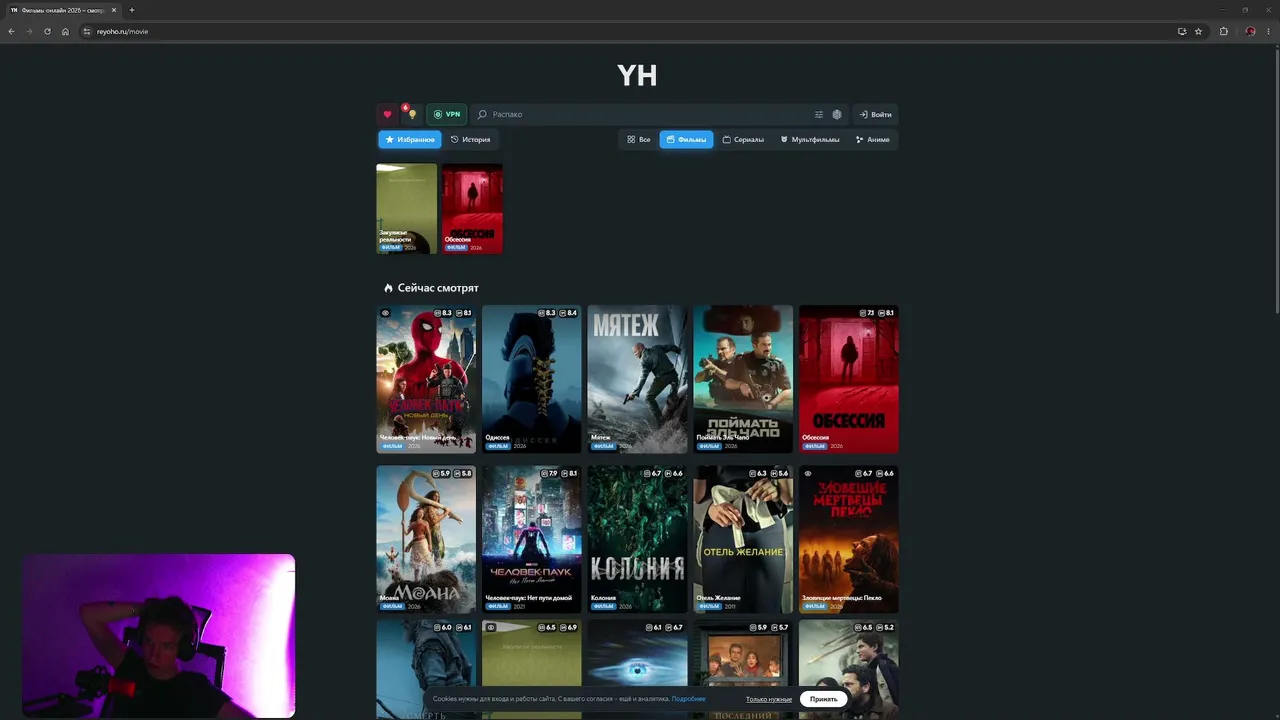Image resolution: width=1280 pixels, height=720 pixels.
Task: Click the Принять cookie button
Action: pos(824,699)
